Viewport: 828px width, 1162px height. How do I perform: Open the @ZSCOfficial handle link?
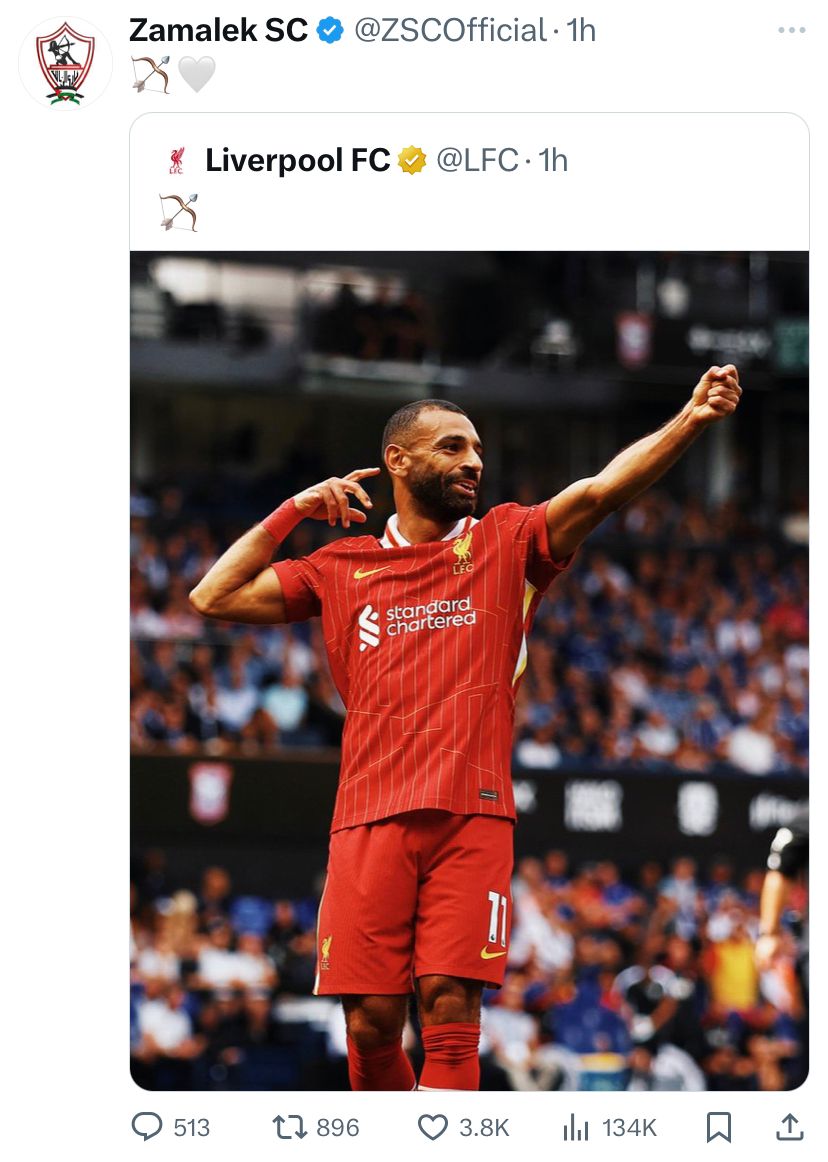[451, 30]
